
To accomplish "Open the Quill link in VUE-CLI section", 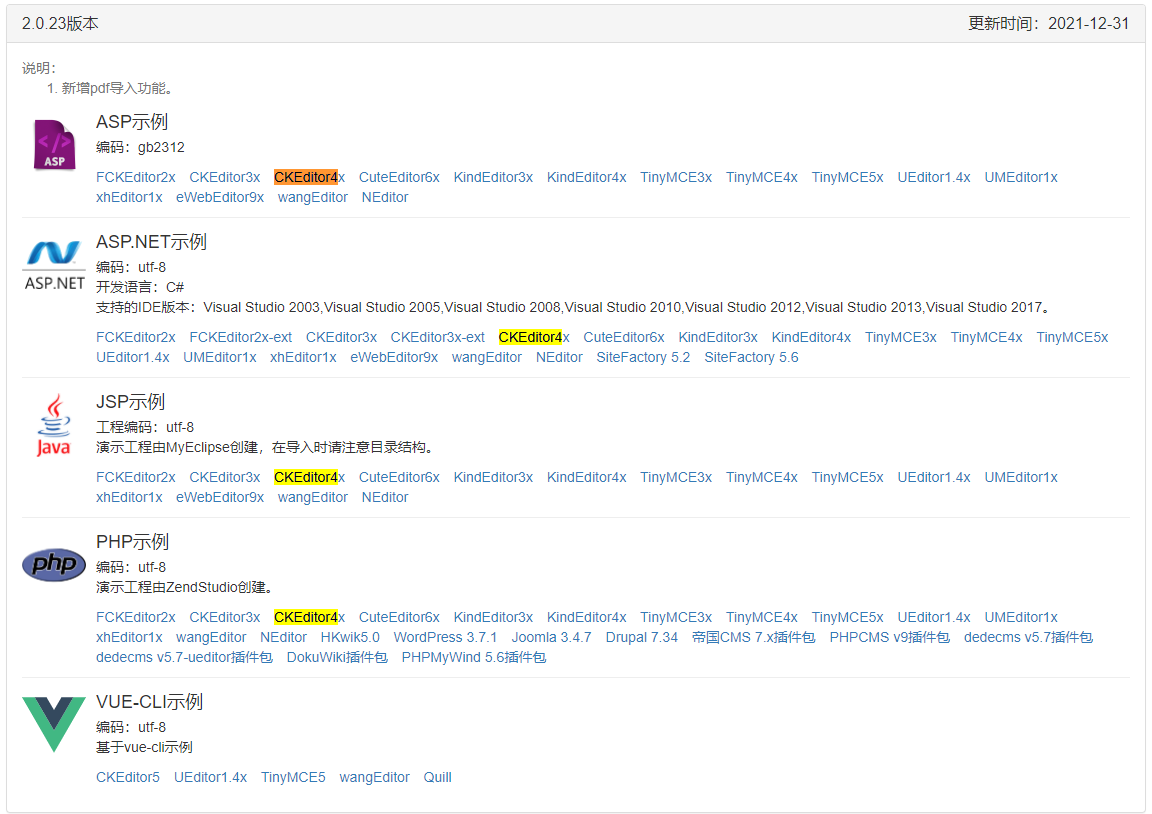I will tap(437, 777).
